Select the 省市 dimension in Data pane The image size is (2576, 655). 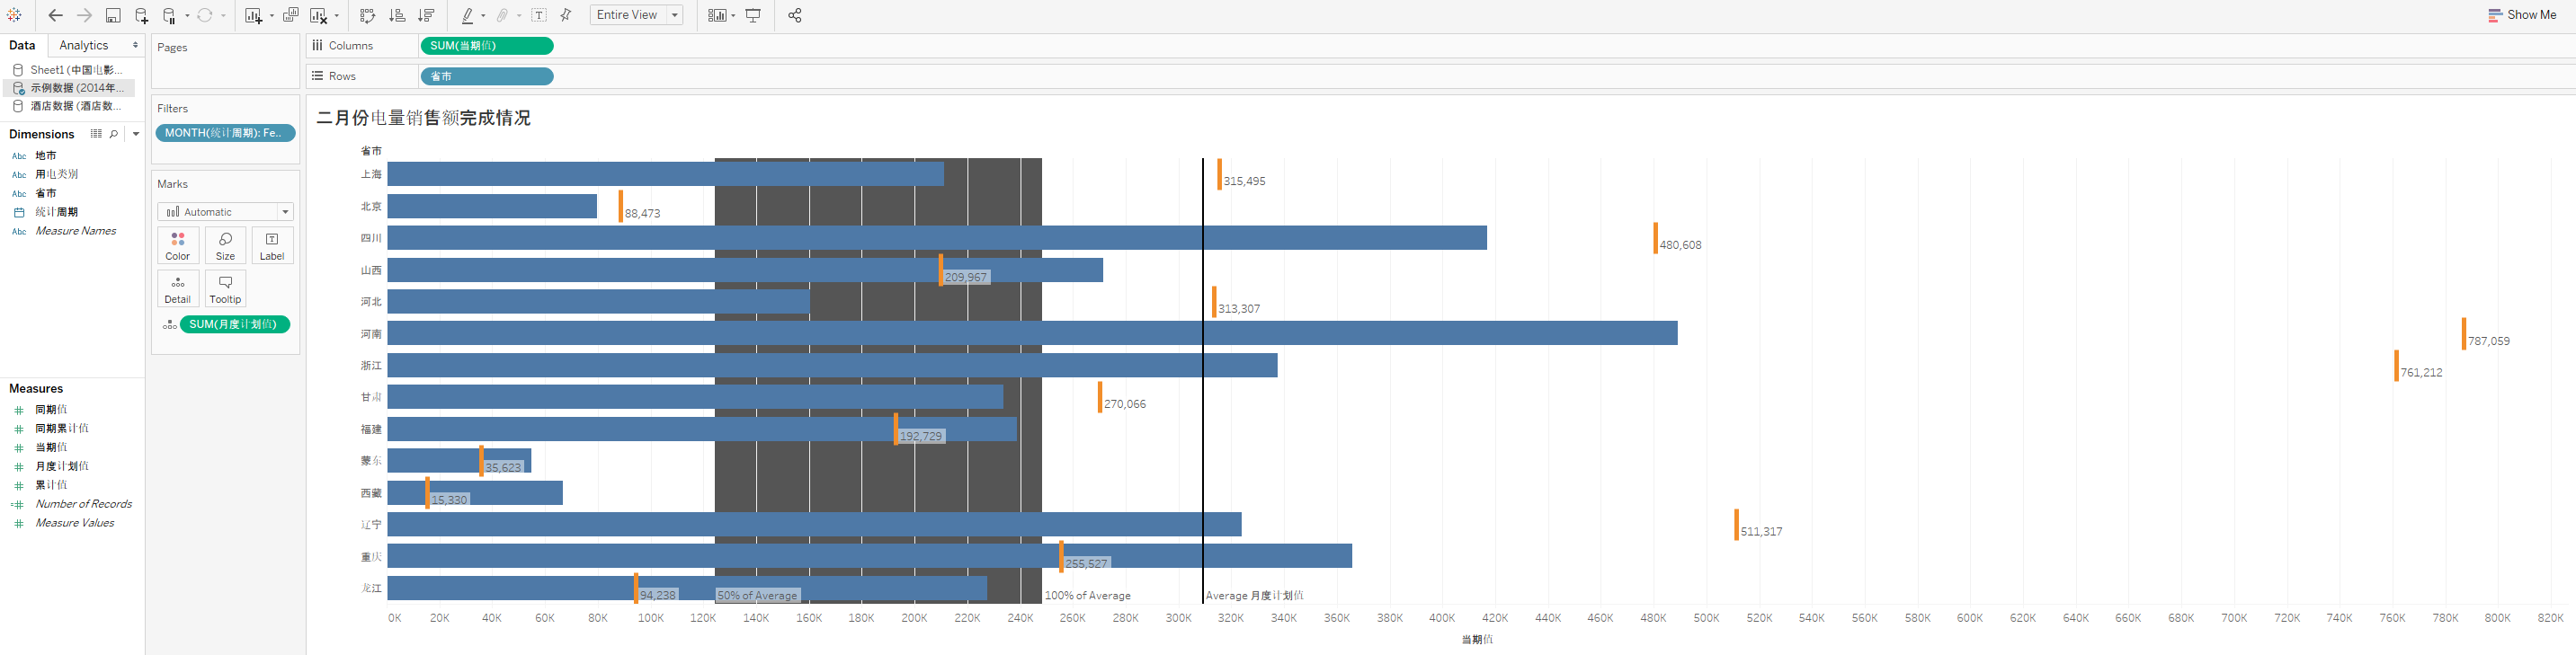pos(46,193)
